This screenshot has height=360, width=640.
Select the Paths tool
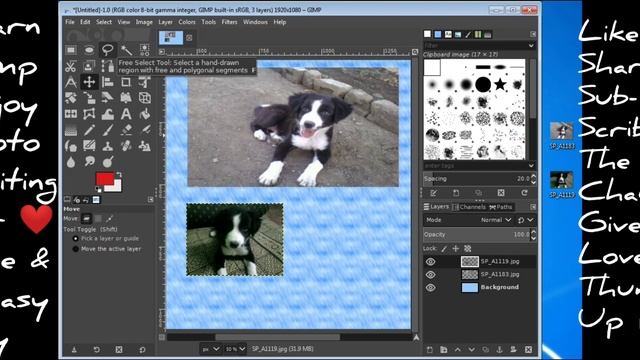point(107,66)
